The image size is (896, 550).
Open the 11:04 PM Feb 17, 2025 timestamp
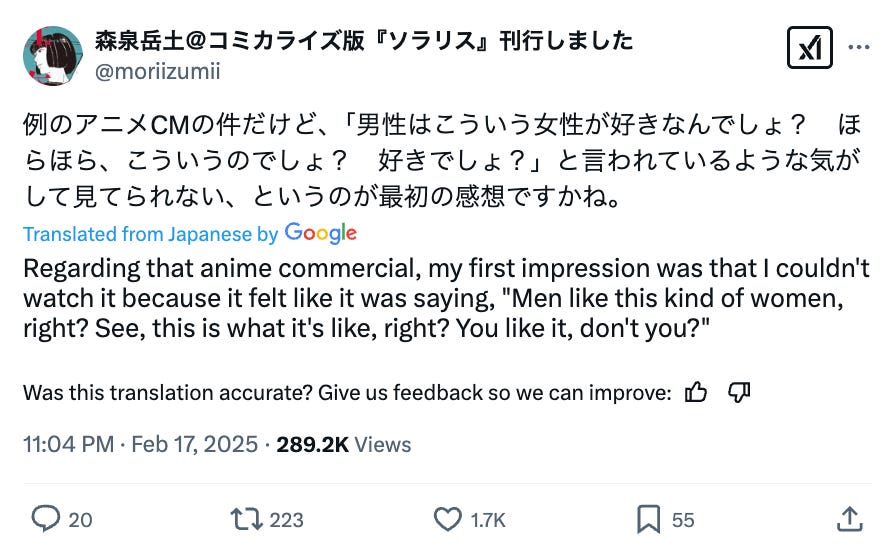(x=140, y=445)
